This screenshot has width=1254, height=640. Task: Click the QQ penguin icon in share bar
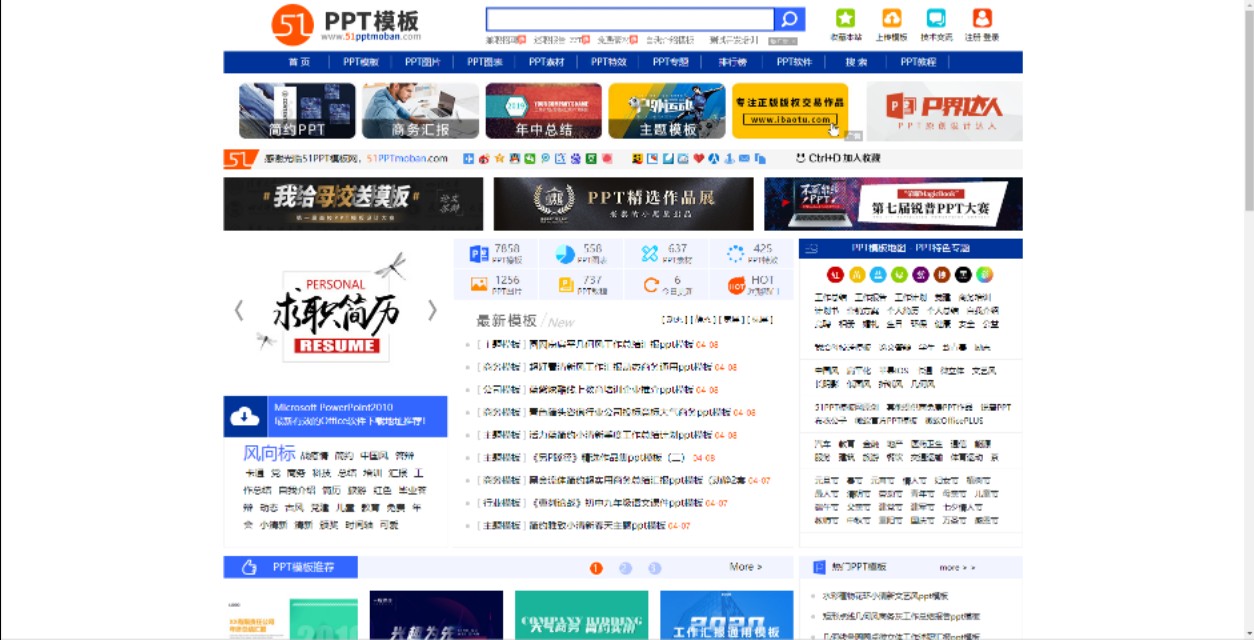(514, 158)
